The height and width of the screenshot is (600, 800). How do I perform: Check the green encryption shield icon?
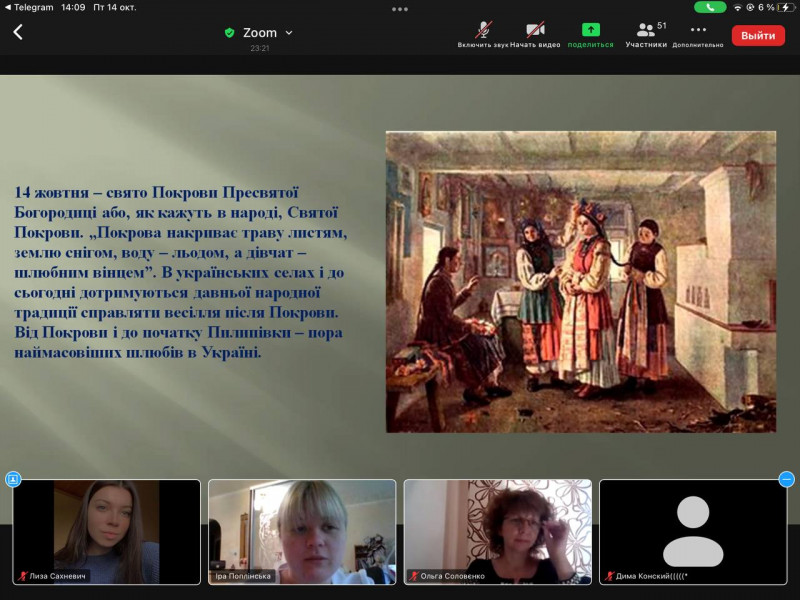[x=230, y=33]
